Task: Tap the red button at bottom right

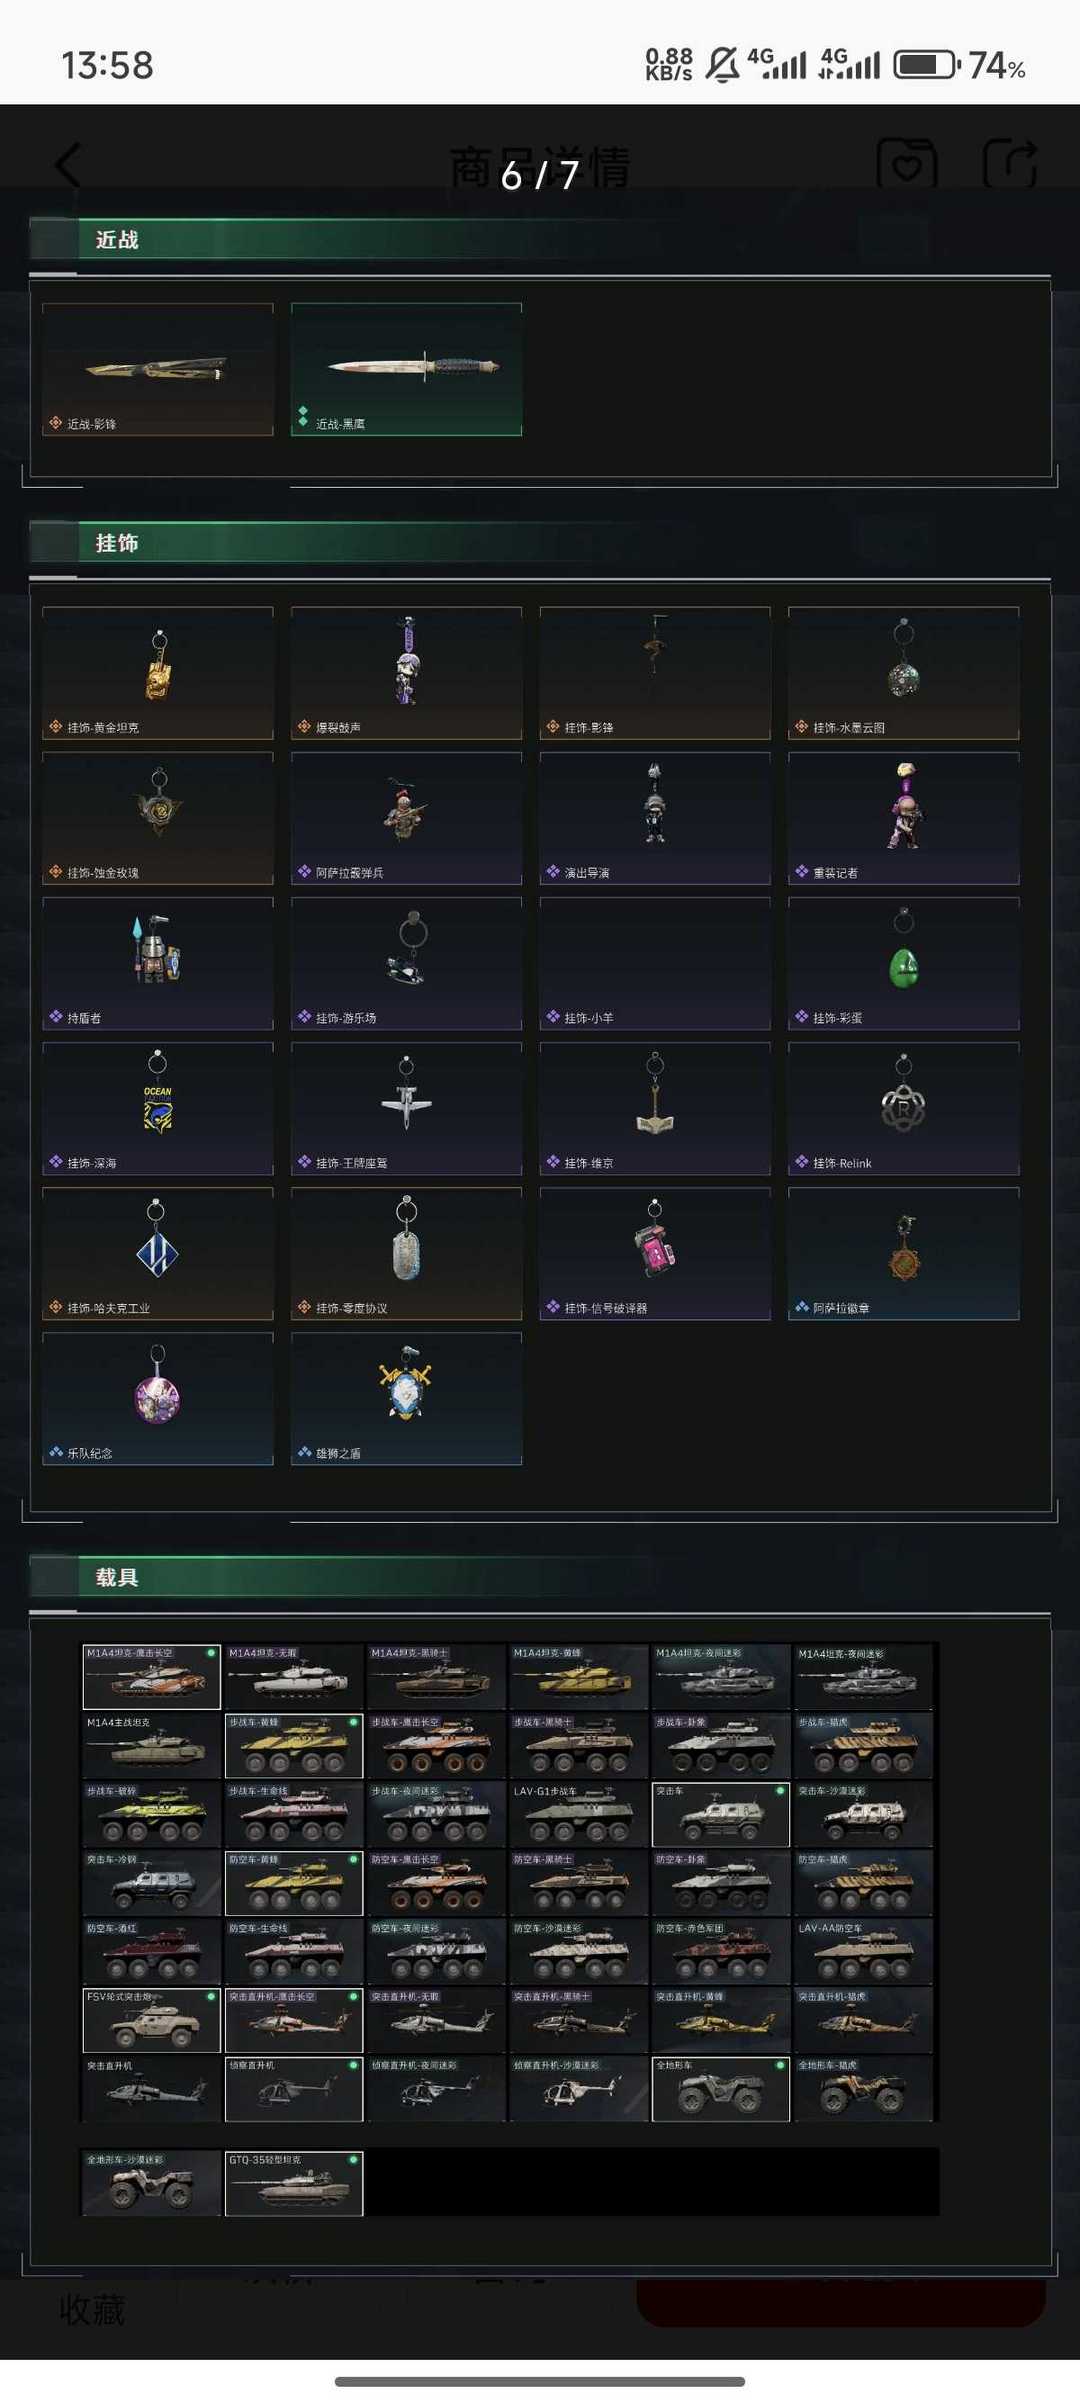Action: click(840, 2303)
